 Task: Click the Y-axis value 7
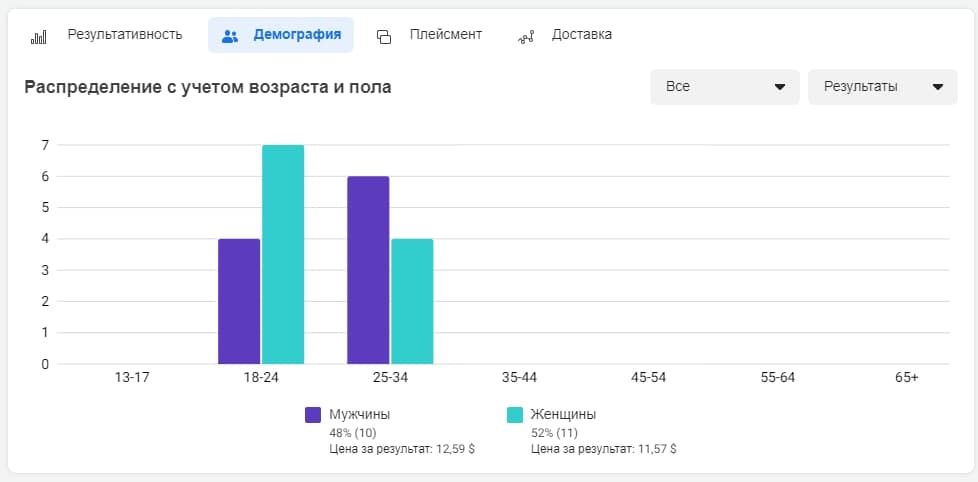pyautogui.click(x=44, y=145)
